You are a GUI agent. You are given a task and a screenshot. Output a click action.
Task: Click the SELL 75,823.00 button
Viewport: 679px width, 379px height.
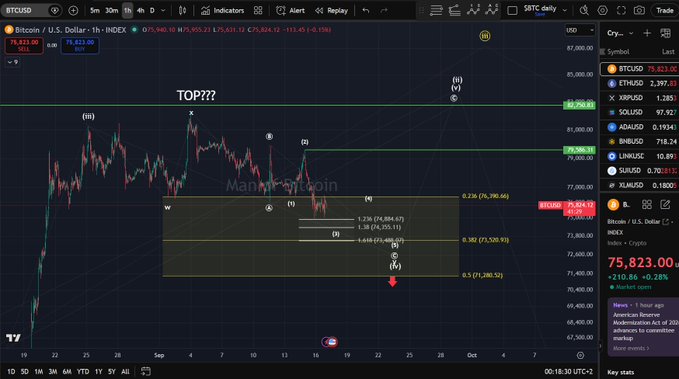24,45
